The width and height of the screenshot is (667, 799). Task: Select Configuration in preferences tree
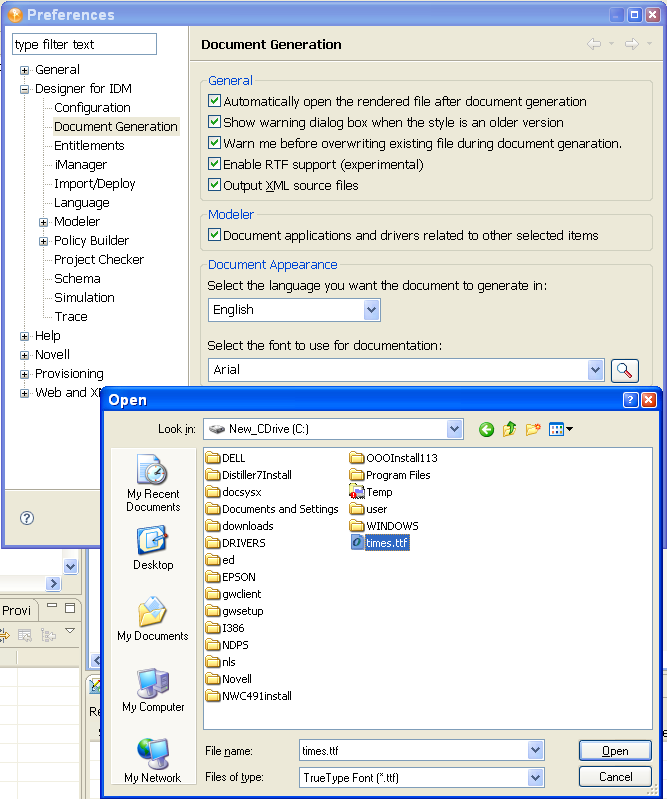tap(92, 108)
